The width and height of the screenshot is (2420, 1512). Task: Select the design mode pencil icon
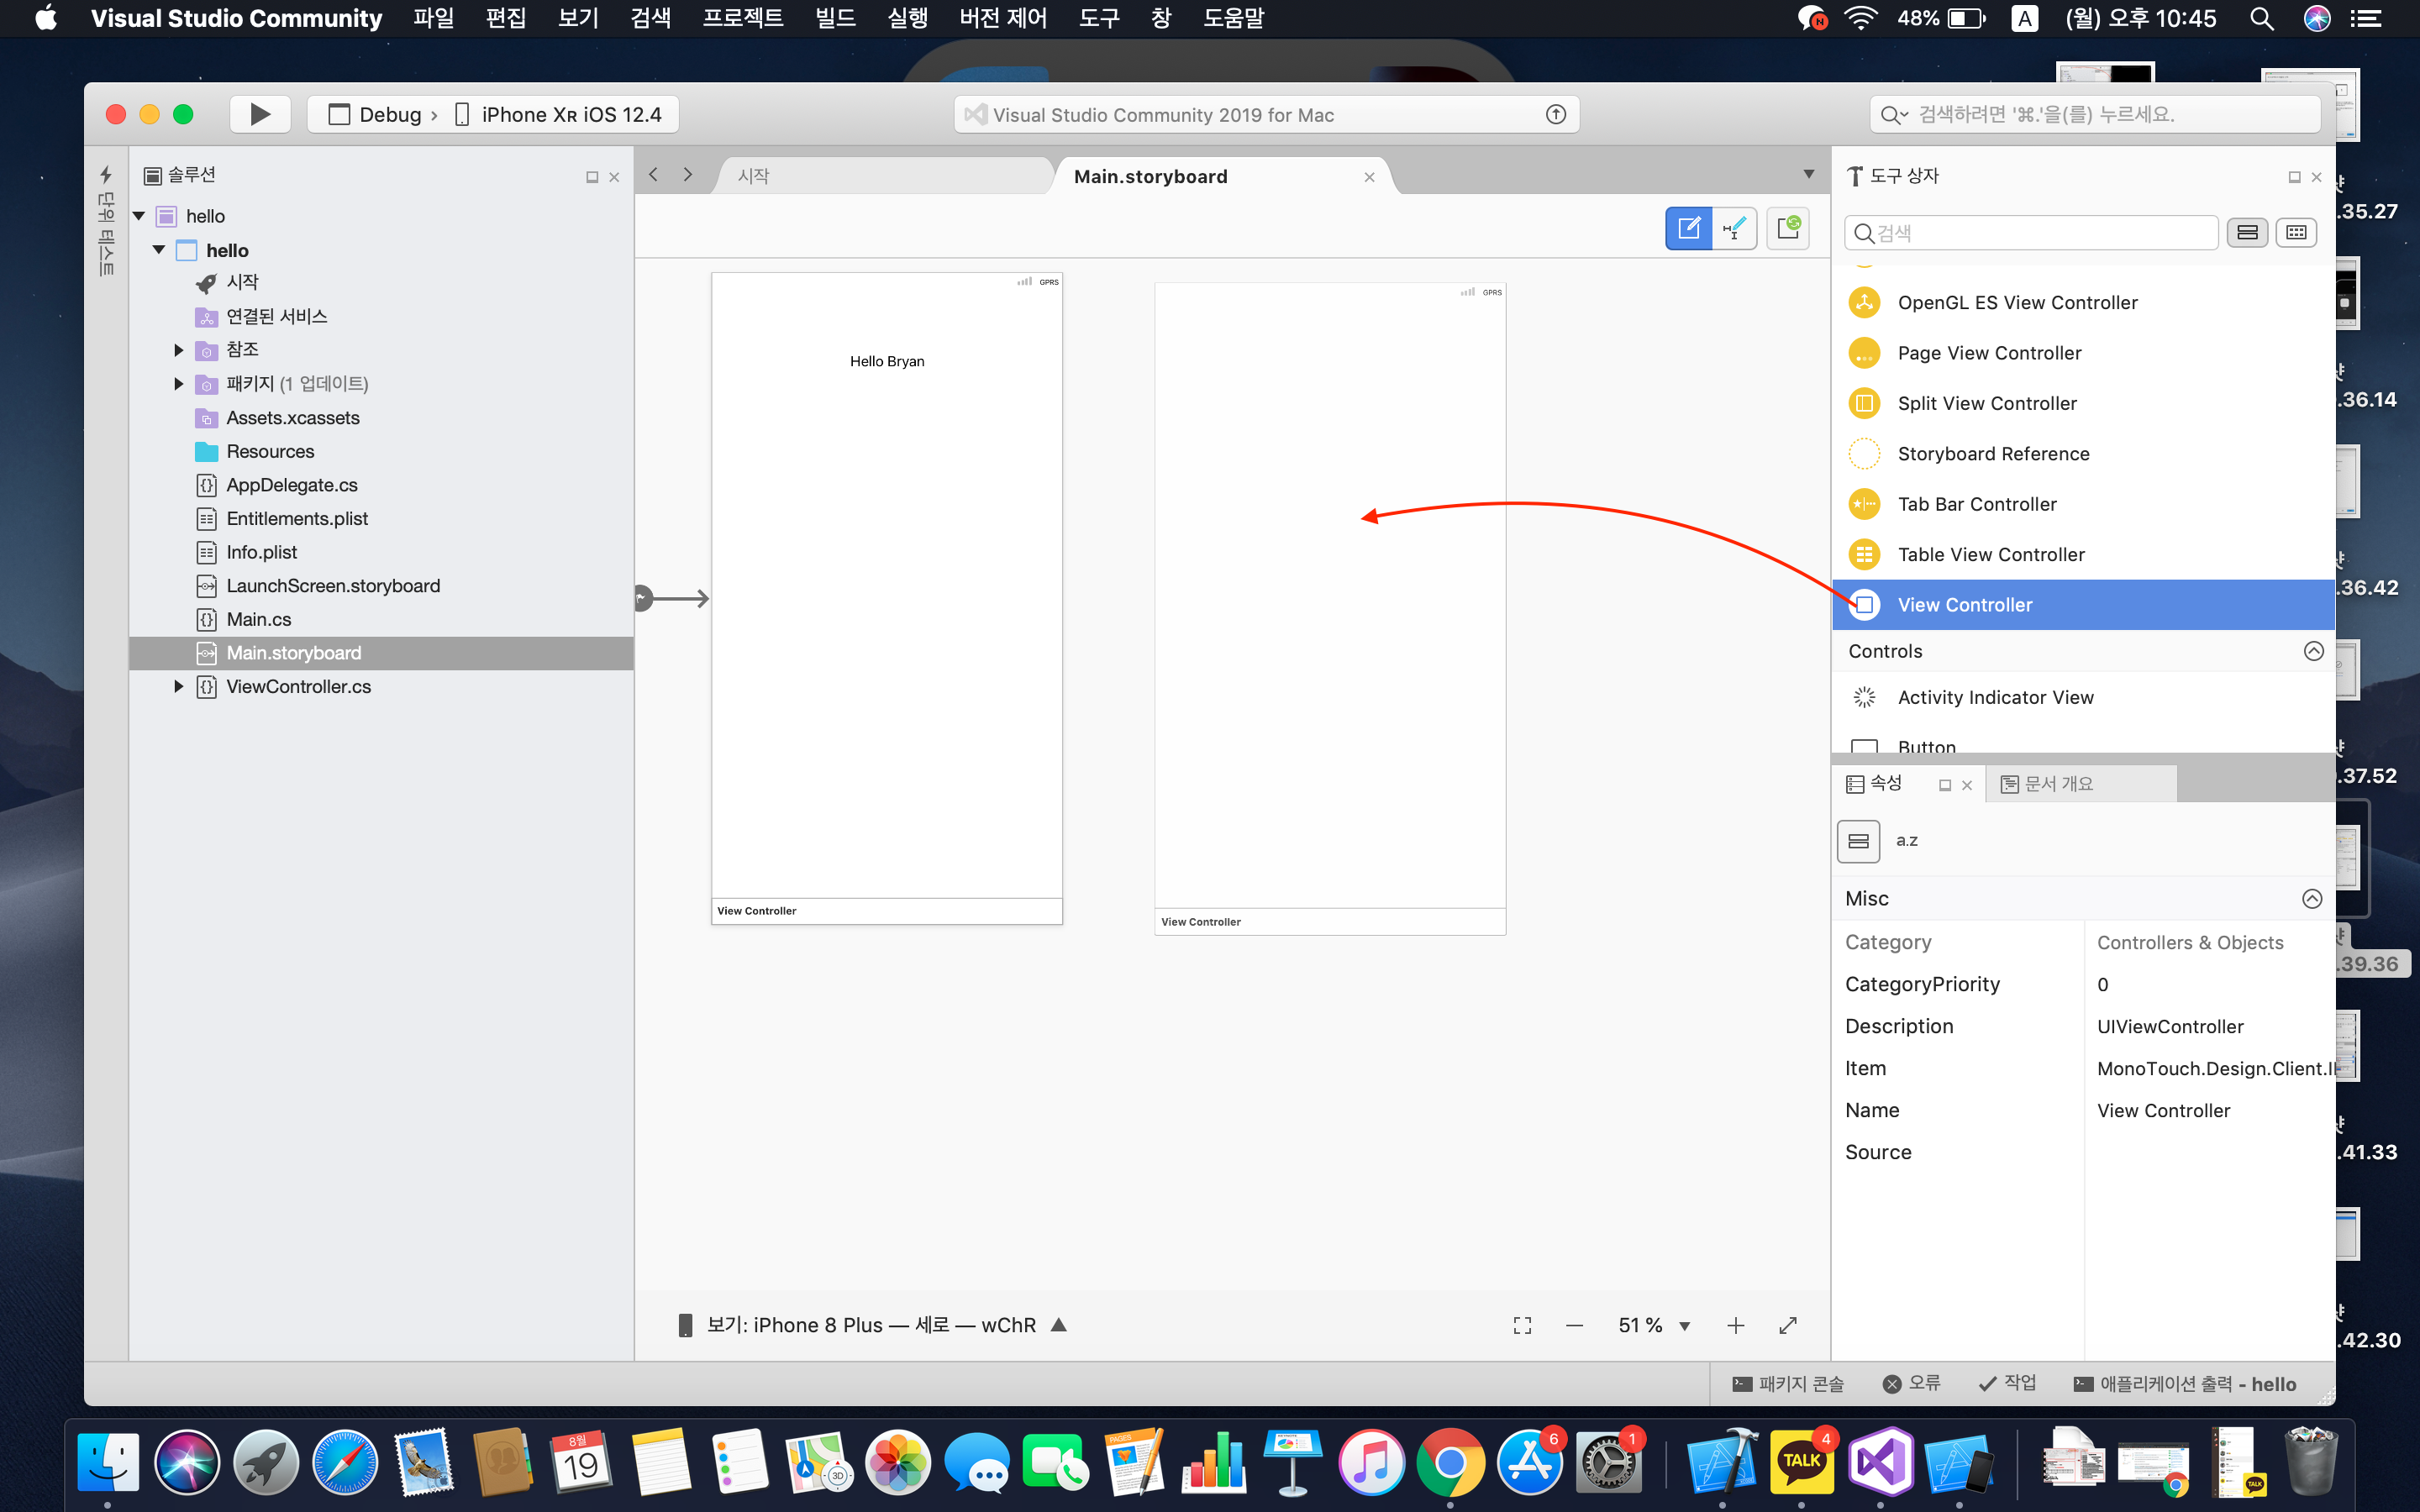coord(1688,229)
